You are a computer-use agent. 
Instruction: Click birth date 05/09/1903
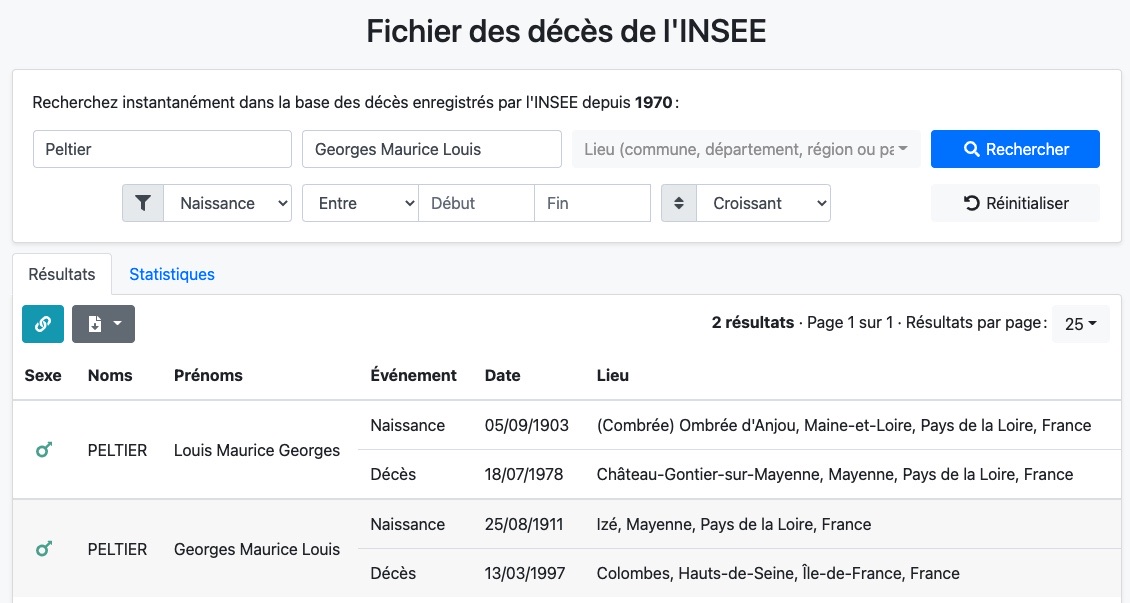point(527,426)
